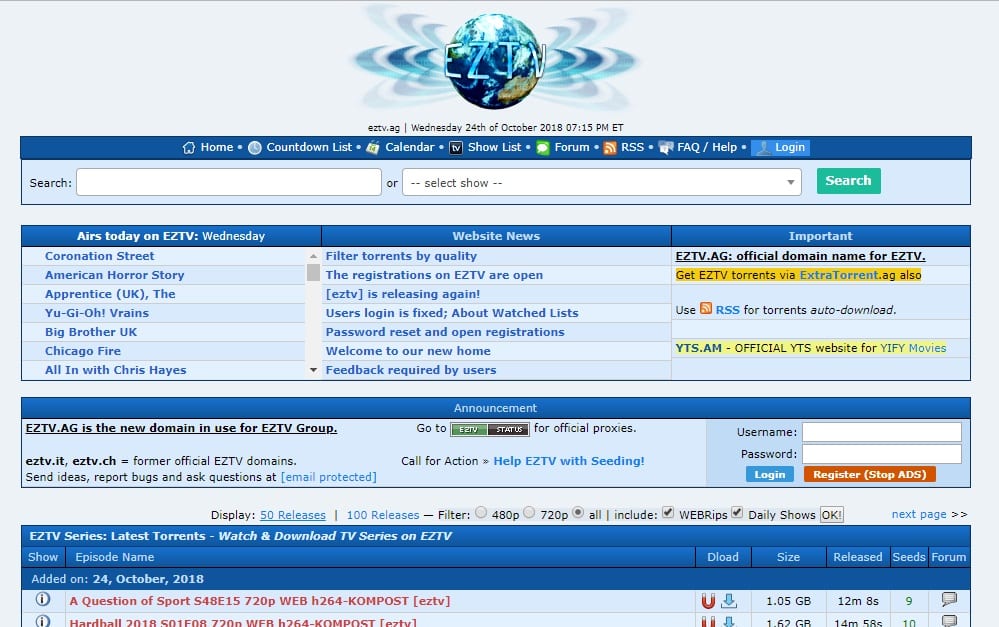The image size is (999, 627).
Task: Click the Home icon in navigation bar
Action: pos(189,147)
